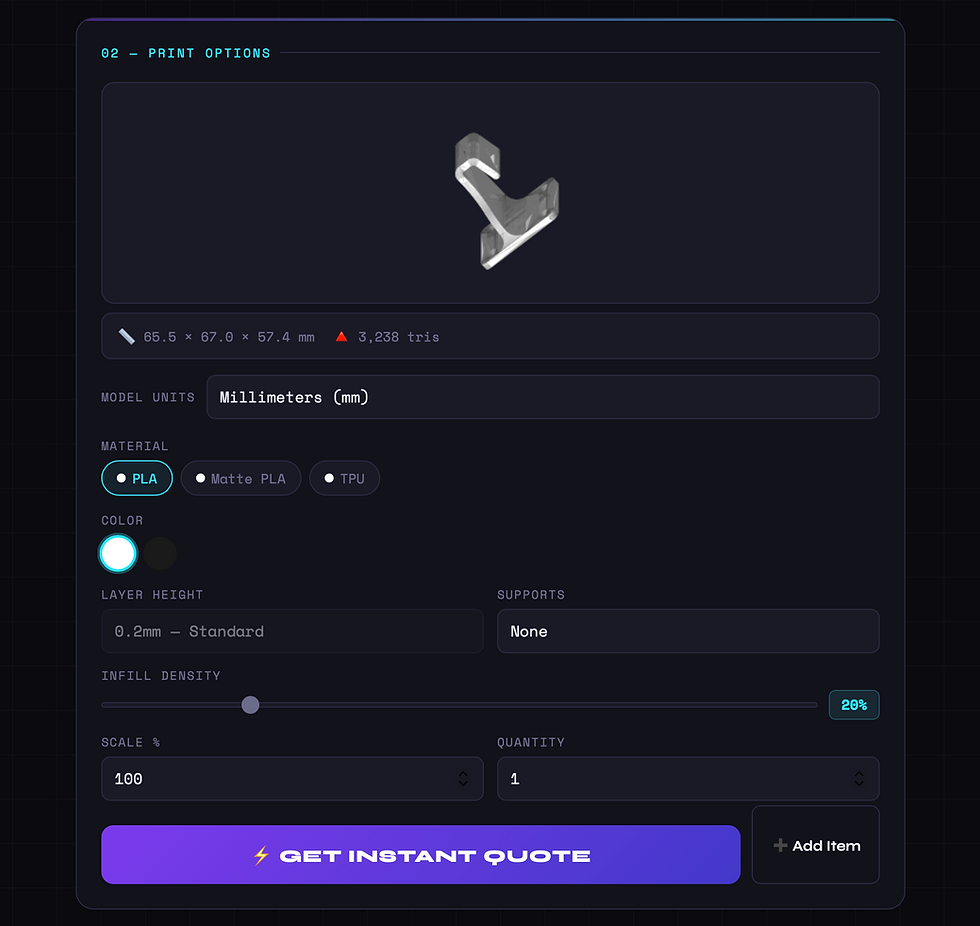Click the 20% infill badge indicator
980x926 pixels.
tap(854, 705)
